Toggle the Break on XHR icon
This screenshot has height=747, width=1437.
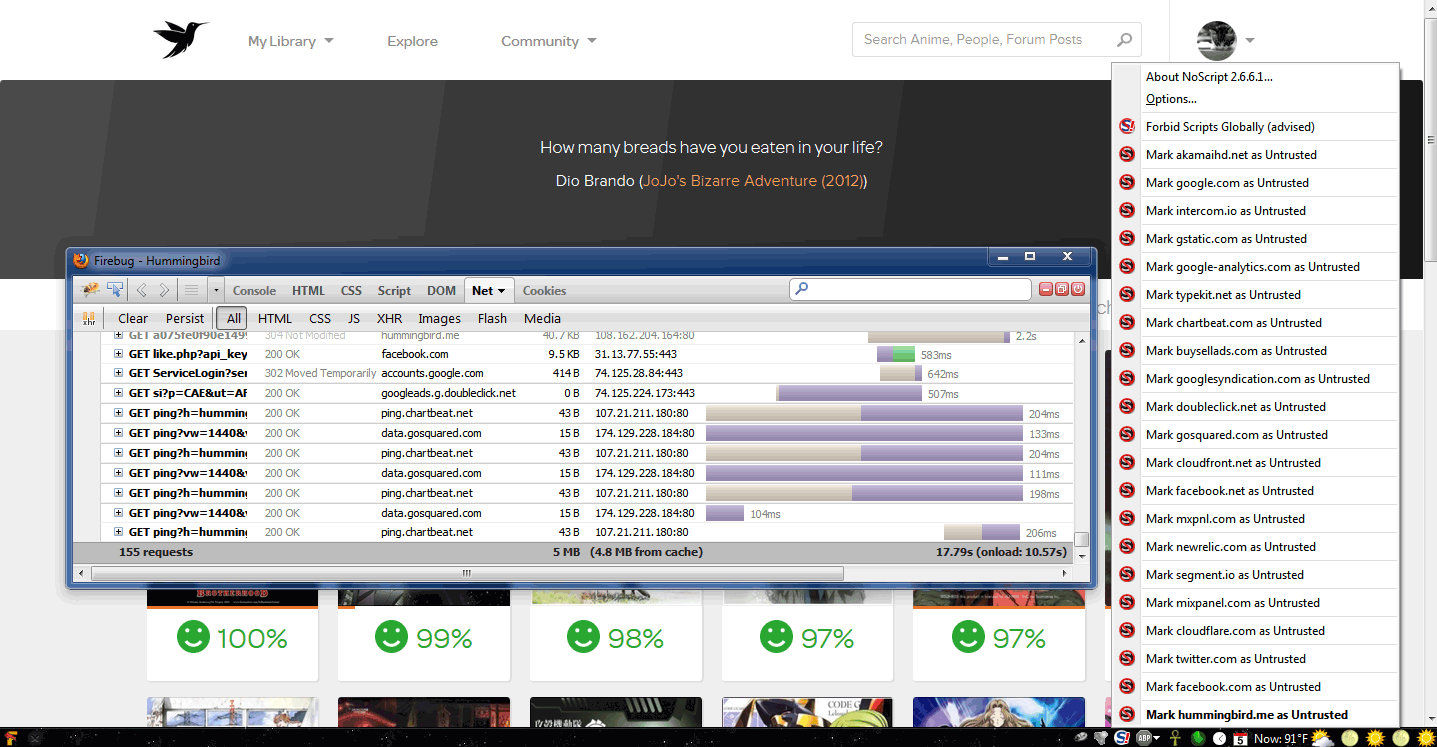(89, 318)
